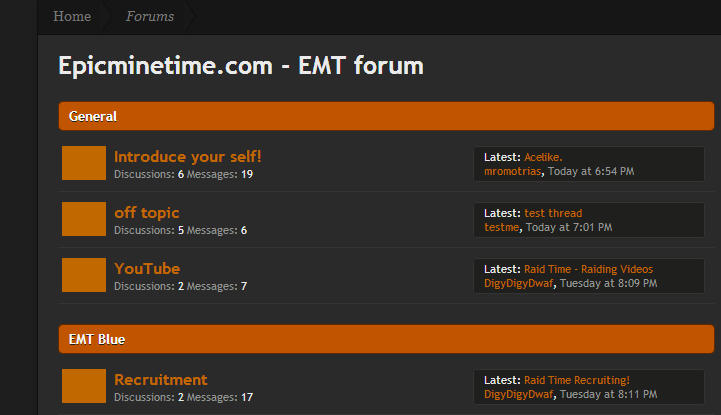Screen dimensions: 721x415
Task: Click the YouTube forum icon
Action: pyautogui.click(x=84, y=275)
